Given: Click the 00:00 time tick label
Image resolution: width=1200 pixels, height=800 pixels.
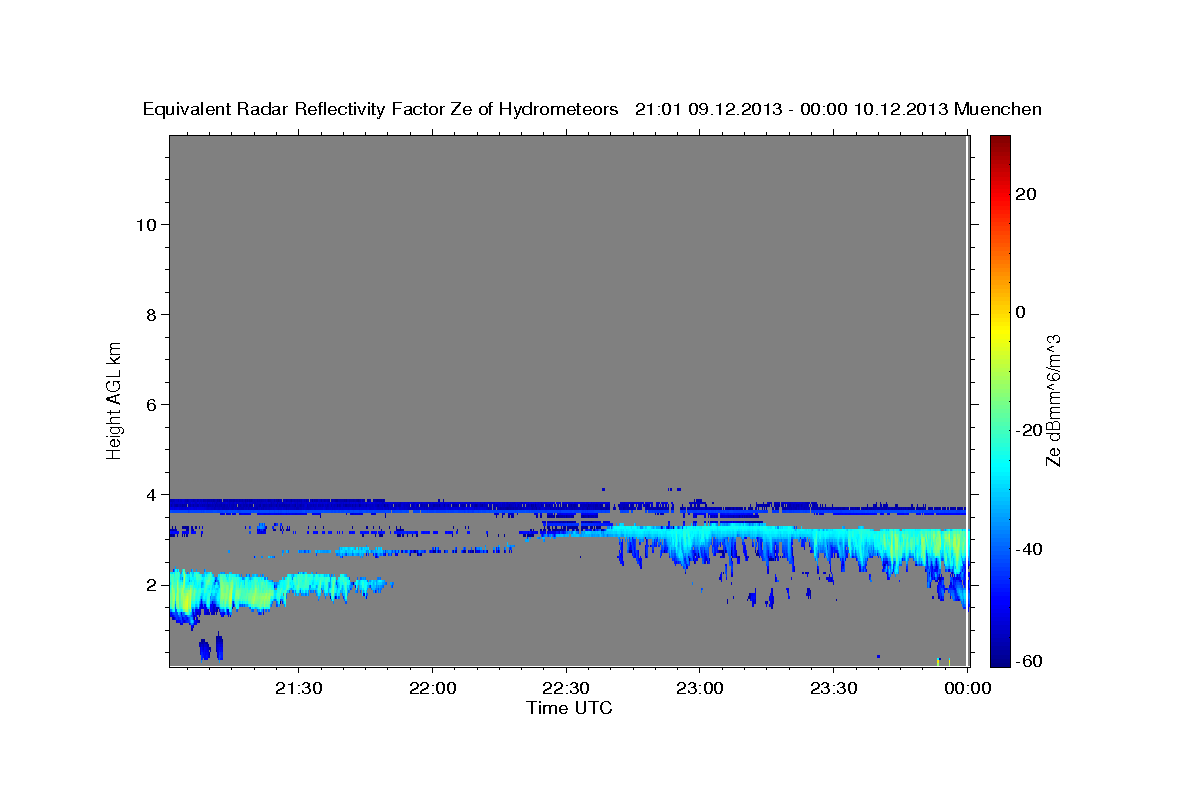Looking at the screenshot, I should coord(966,689).
